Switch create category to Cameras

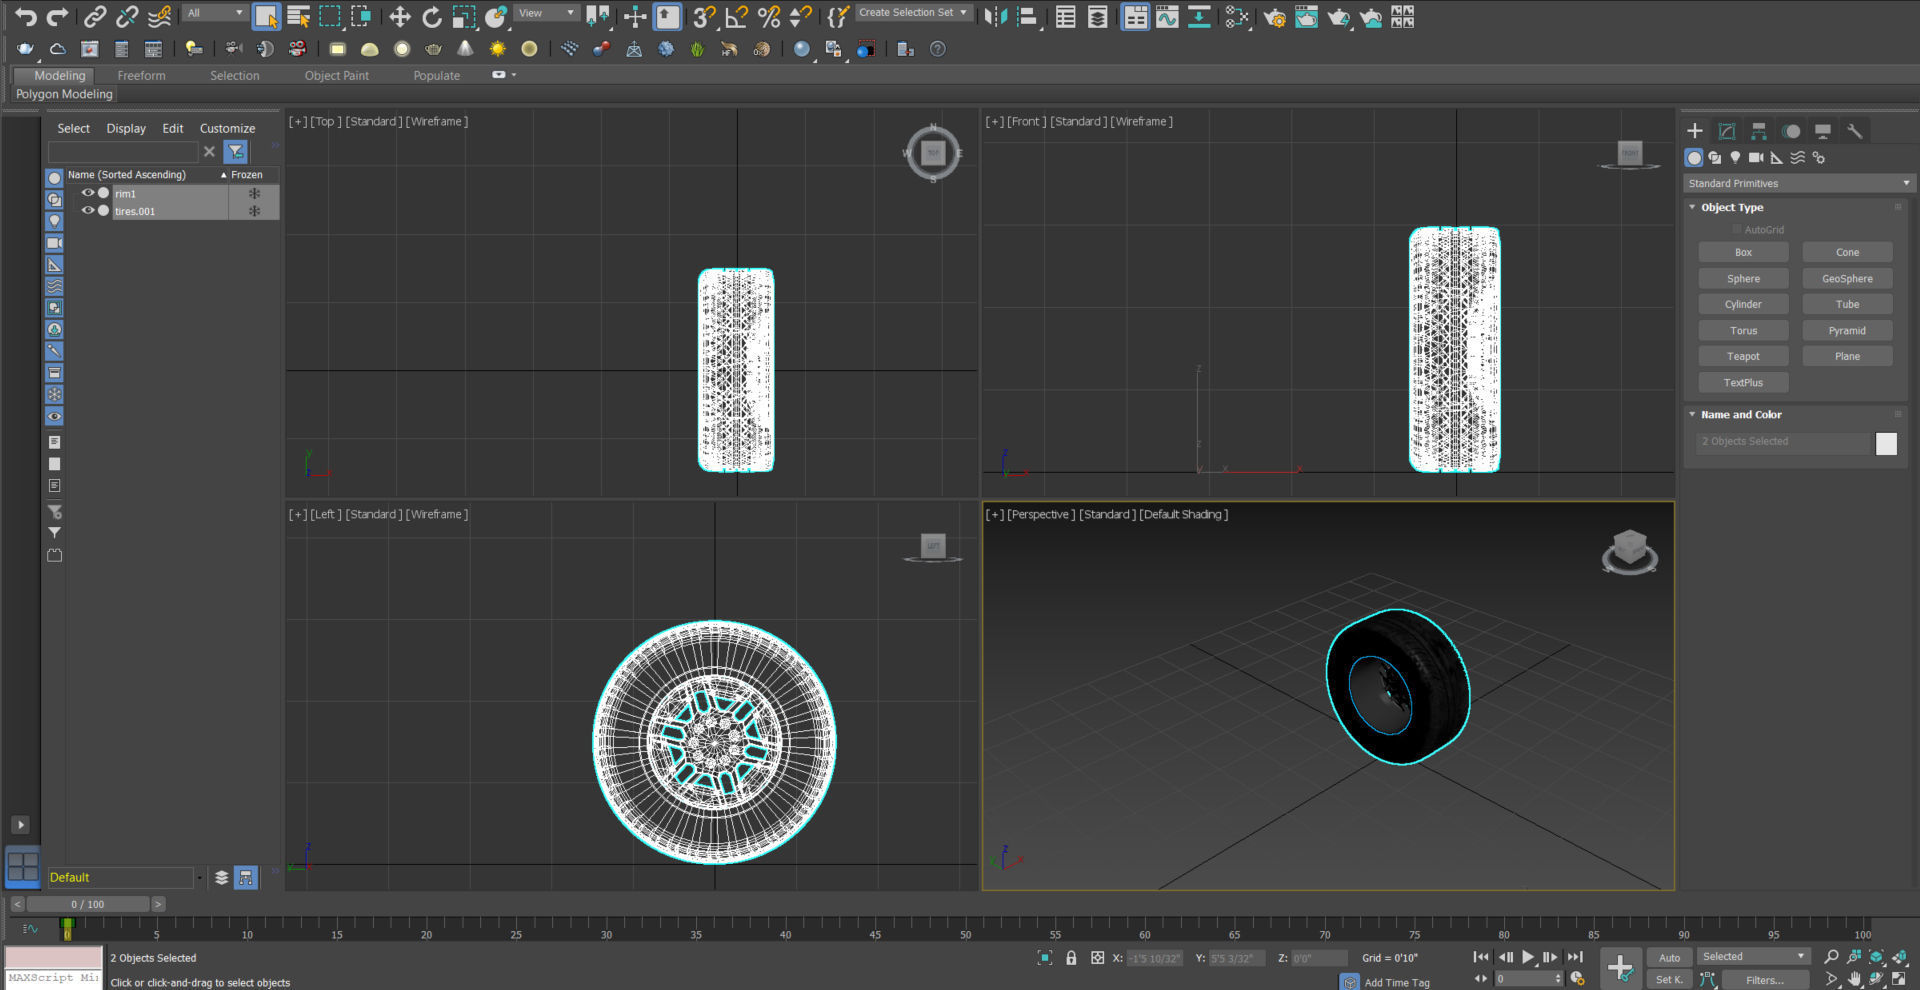[x=1756, y=157]
